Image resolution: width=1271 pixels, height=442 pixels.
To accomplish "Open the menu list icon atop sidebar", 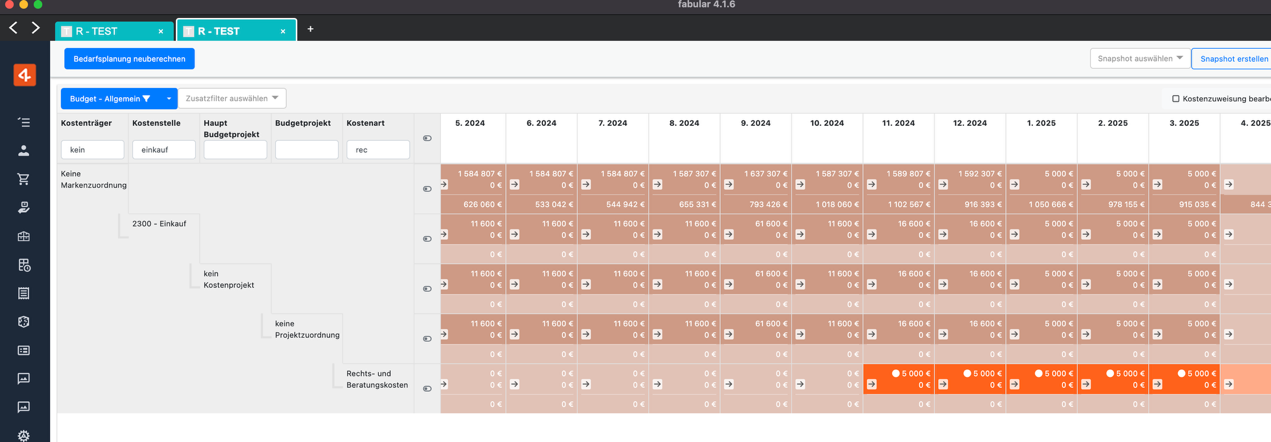I will pos(24,122).
